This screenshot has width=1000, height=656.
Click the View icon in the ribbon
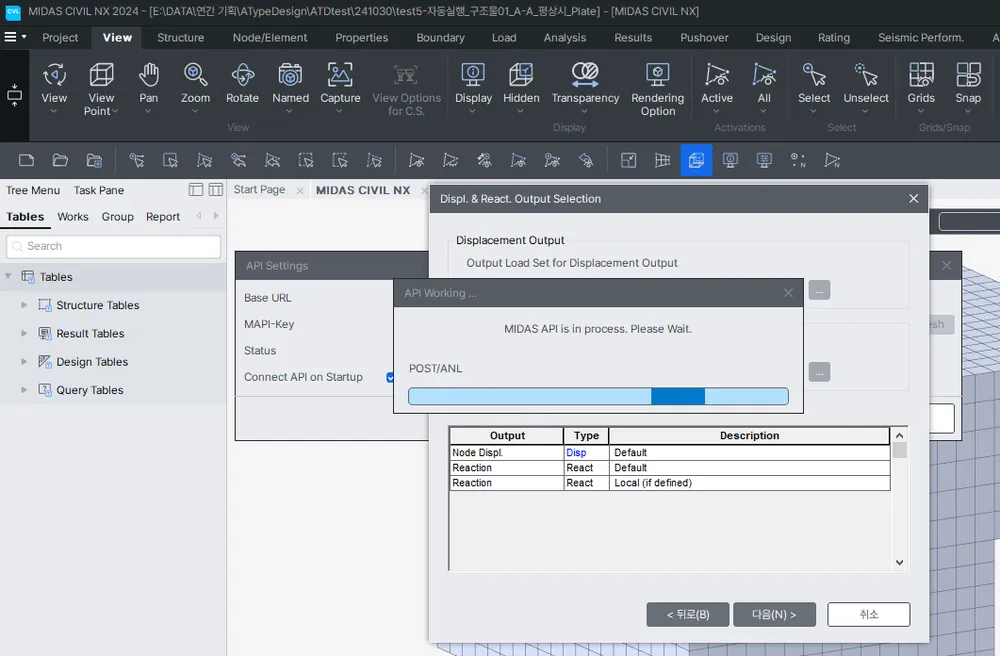pos(54,75)
